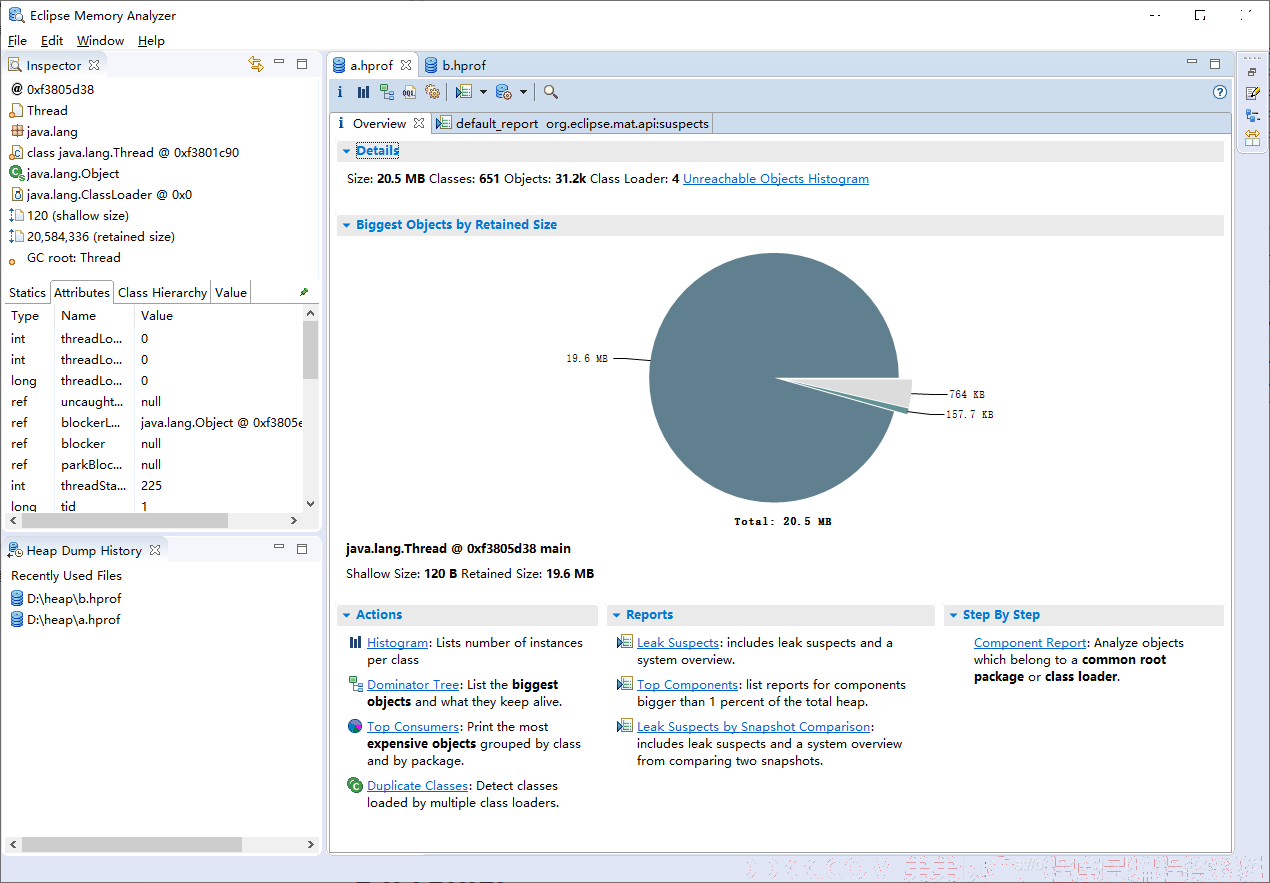The image size is (1270, 883).
Task: Click the Leak Suspects report icon
Action: point(625,643)
